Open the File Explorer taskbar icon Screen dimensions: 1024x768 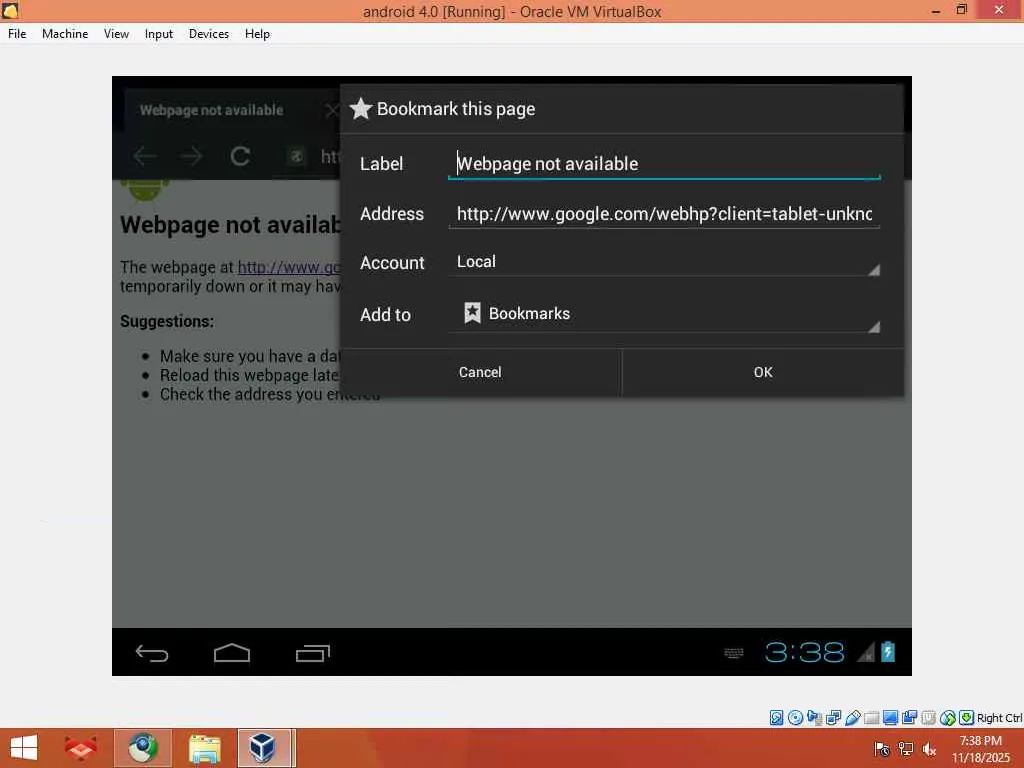coord(204,748)
